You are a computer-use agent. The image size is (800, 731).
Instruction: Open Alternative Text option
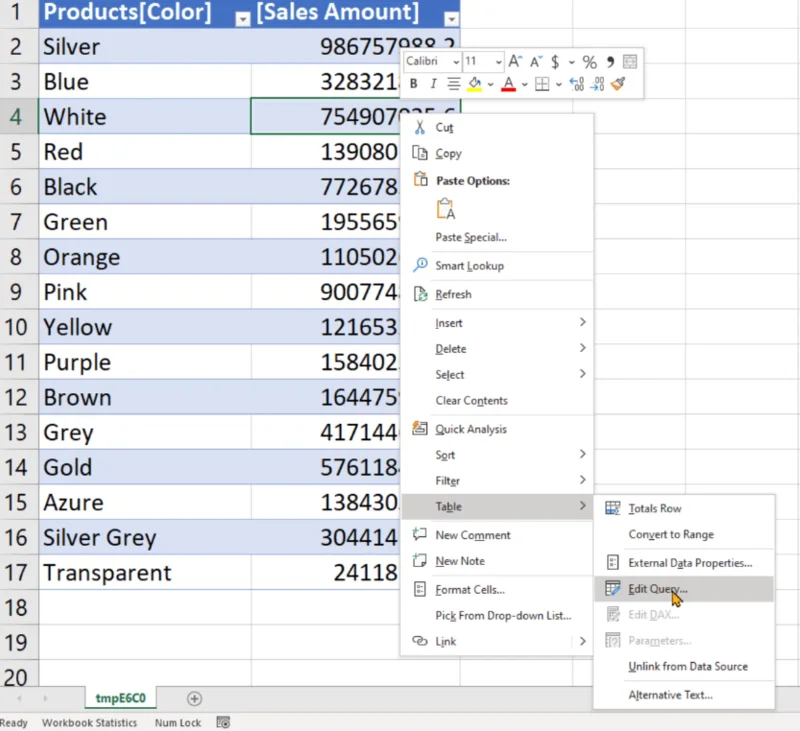coord(684,695)
